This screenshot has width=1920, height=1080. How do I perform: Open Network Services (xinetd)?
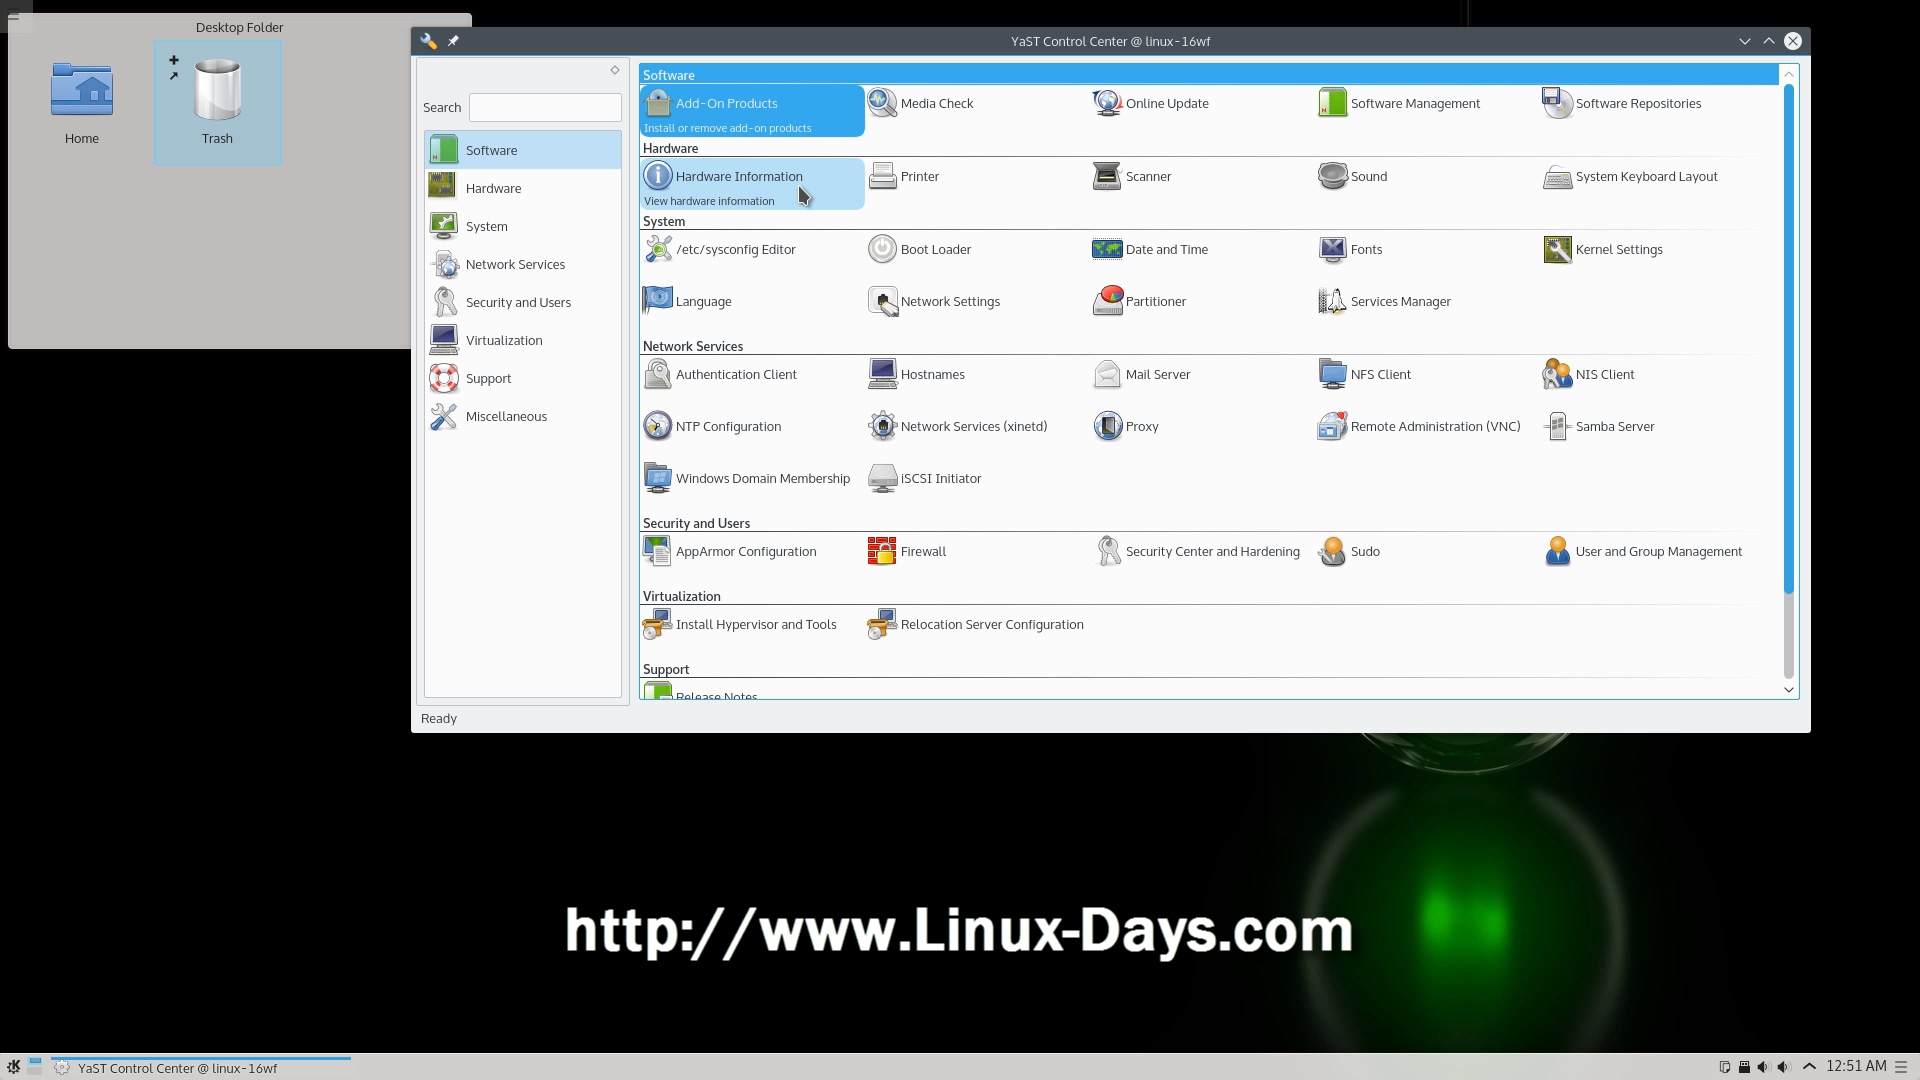tap(958, 426)
